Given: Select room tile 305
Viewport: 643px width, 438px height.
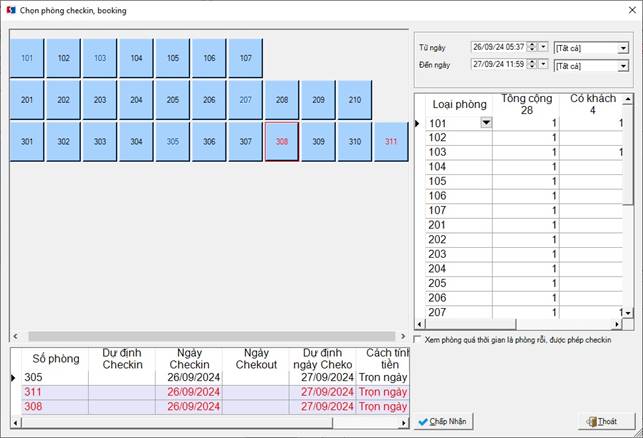Looking at the screenshot, I should point(173,141).
